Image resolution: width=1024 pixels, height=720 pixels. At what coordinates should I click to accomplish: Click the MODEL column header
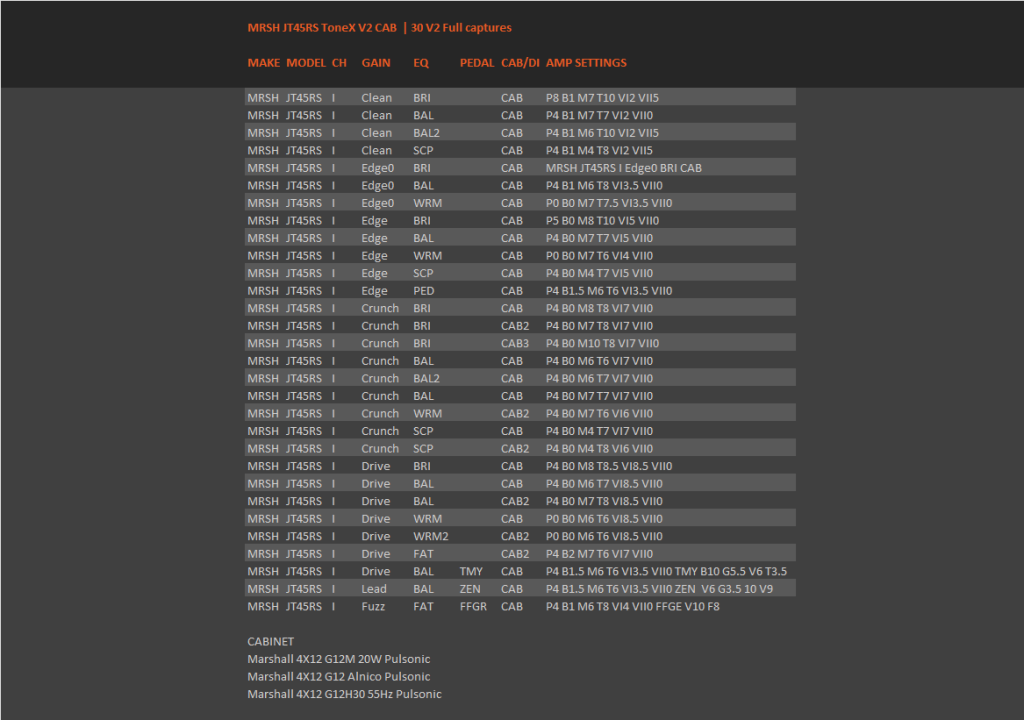pos(306,63)
